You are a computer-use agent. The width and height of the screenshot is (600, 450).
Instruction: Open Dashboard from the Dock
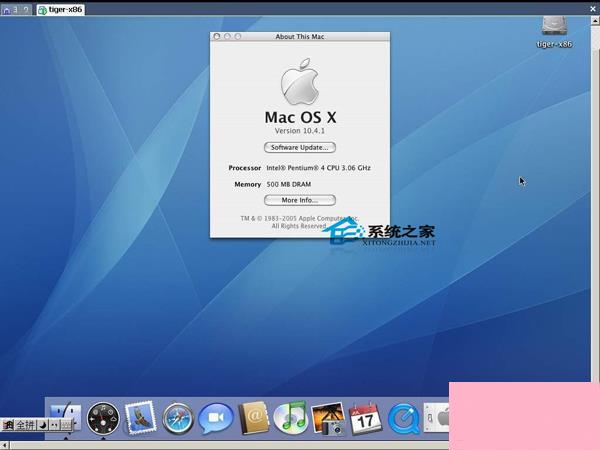pyautogui.click(x=103, y=419)
